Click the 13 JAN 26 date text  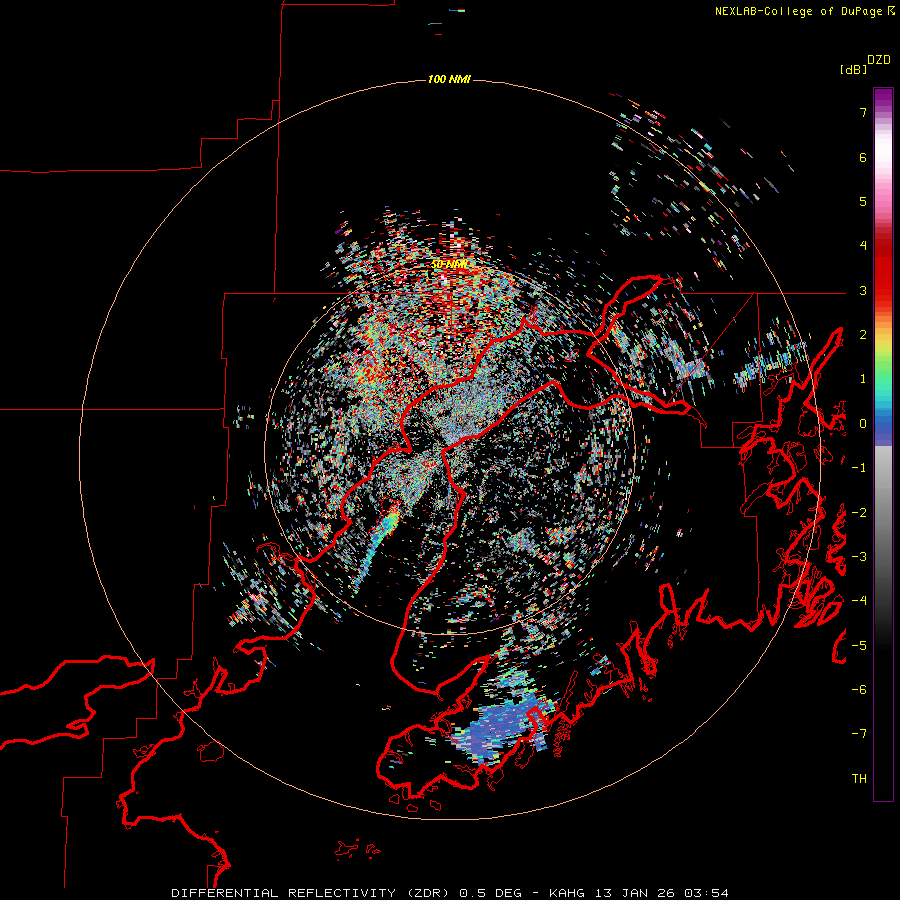pos(637,893)
